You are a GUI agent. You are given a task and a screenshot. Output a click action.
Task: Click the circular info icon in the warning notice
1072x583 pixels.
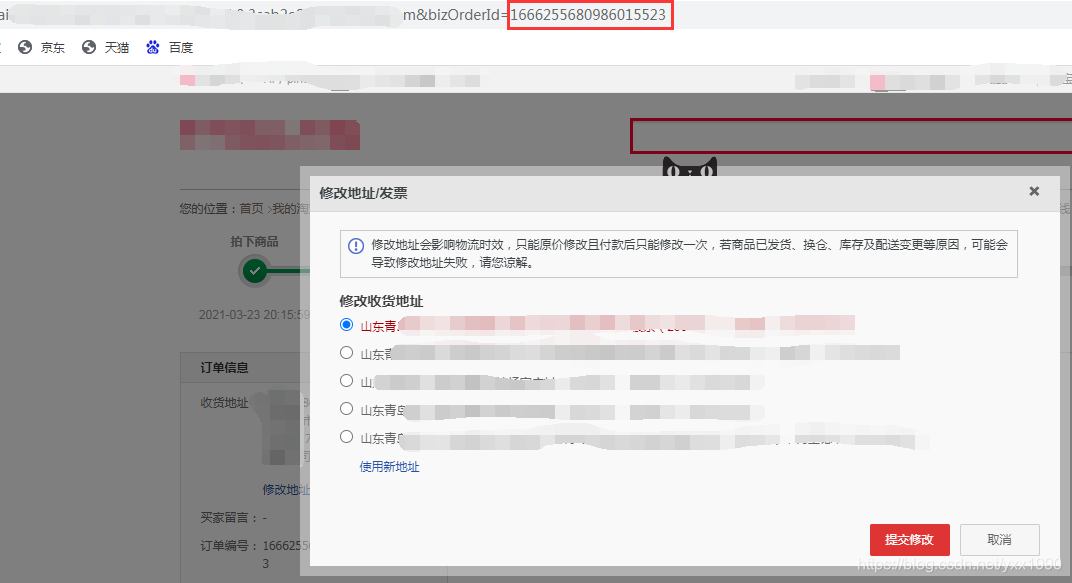coord(356,246)
